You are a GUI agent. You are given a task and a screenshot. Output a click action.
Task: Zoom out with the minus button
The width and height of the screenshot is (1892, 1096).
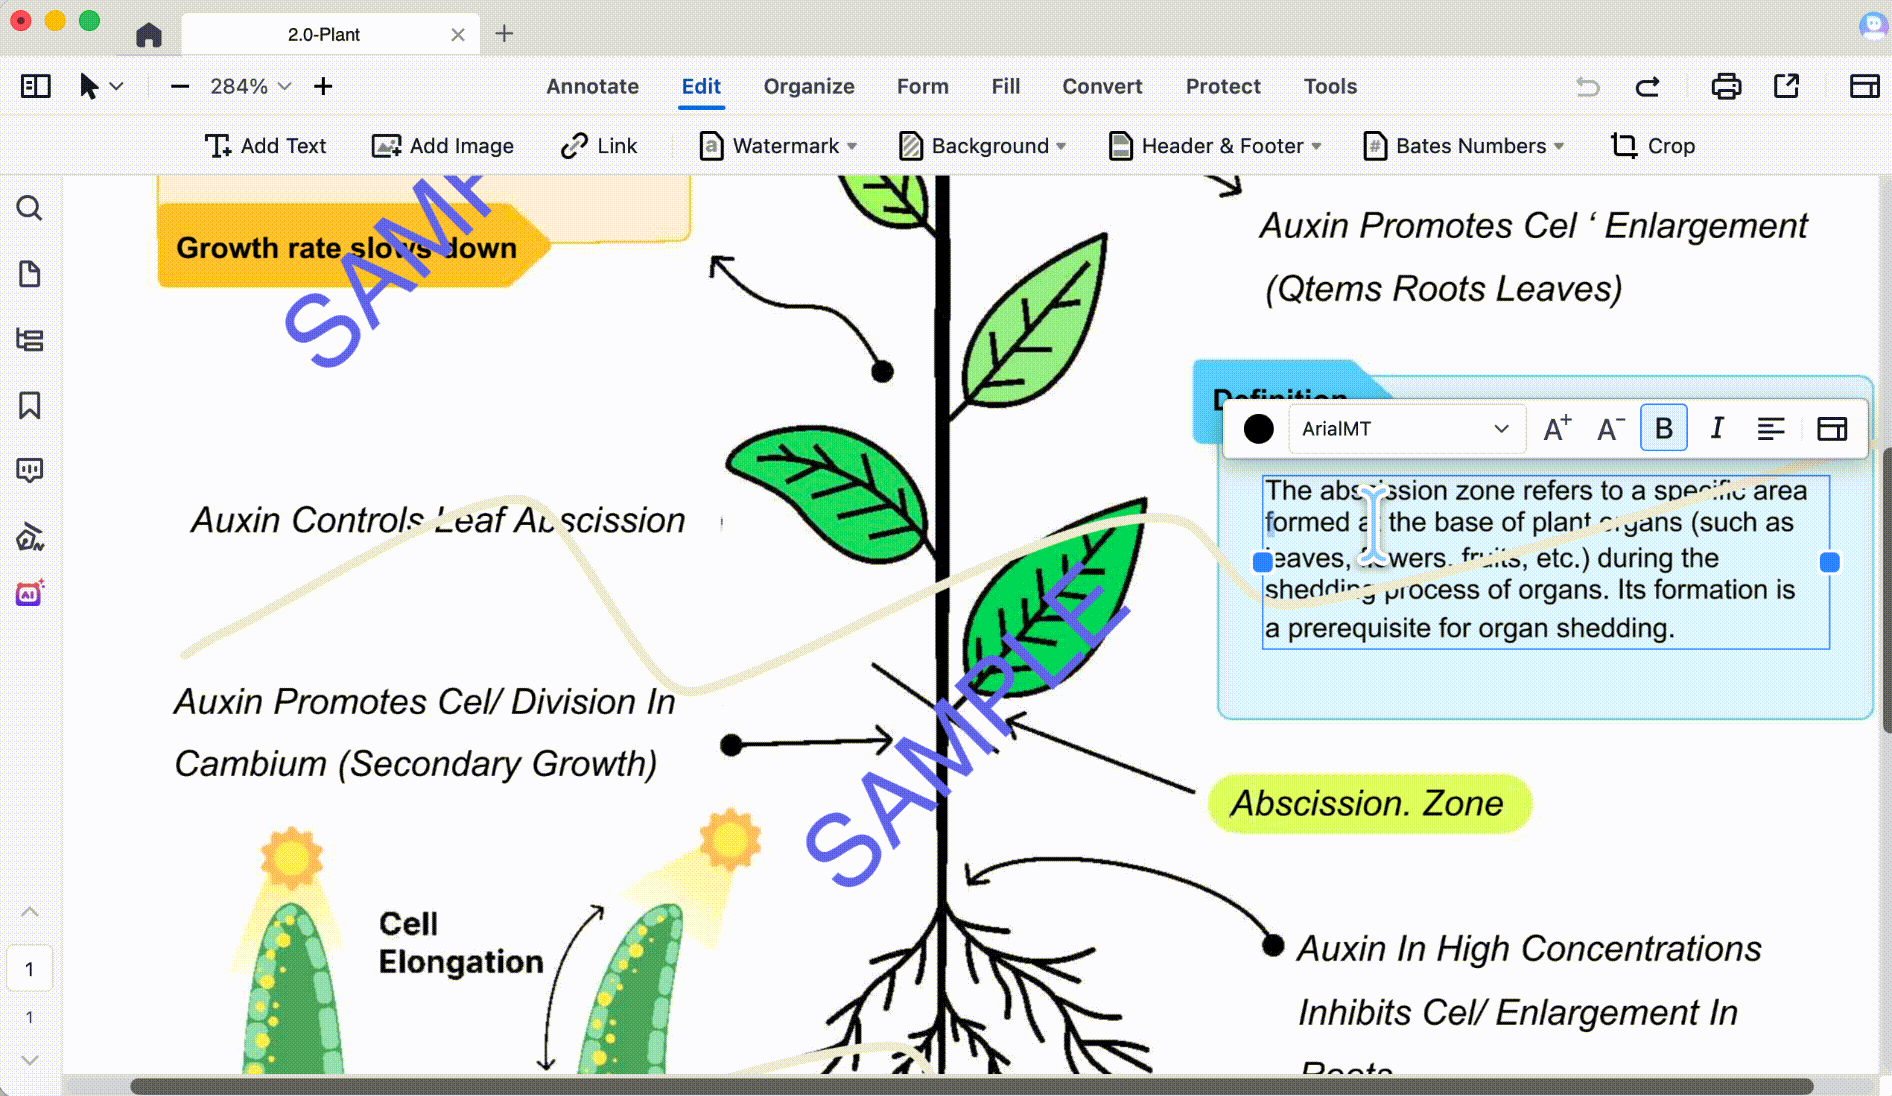pyautogui.click(x=180, y=86)
